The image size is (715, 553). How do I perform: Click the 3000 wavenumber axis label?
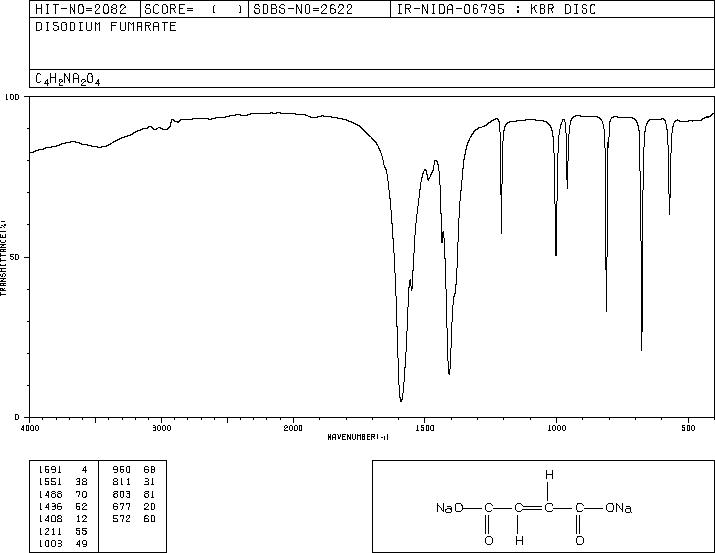tap(161, 428)
